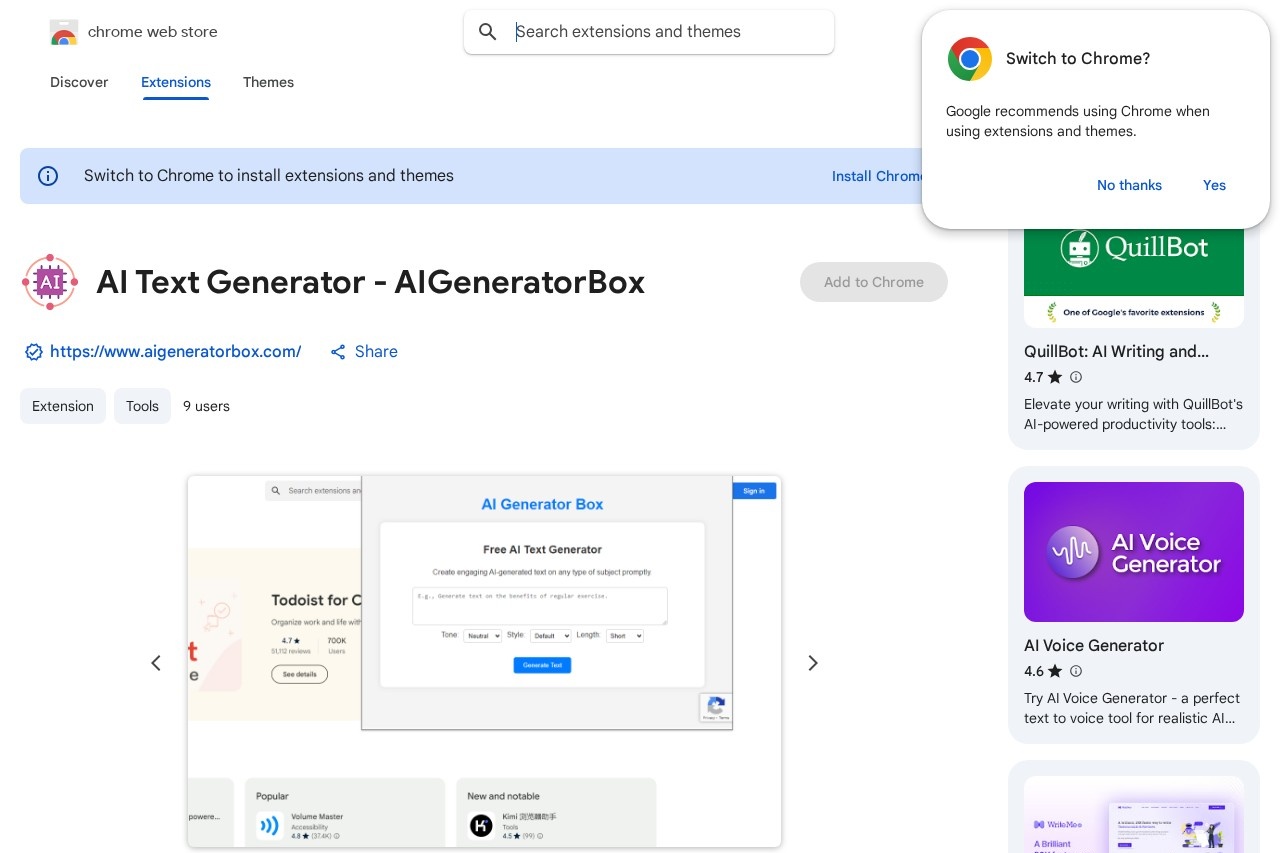Screen dimensions: 1280x853
Task: Advance to the next screenshot with the right chevron
Action: (813, 663)
